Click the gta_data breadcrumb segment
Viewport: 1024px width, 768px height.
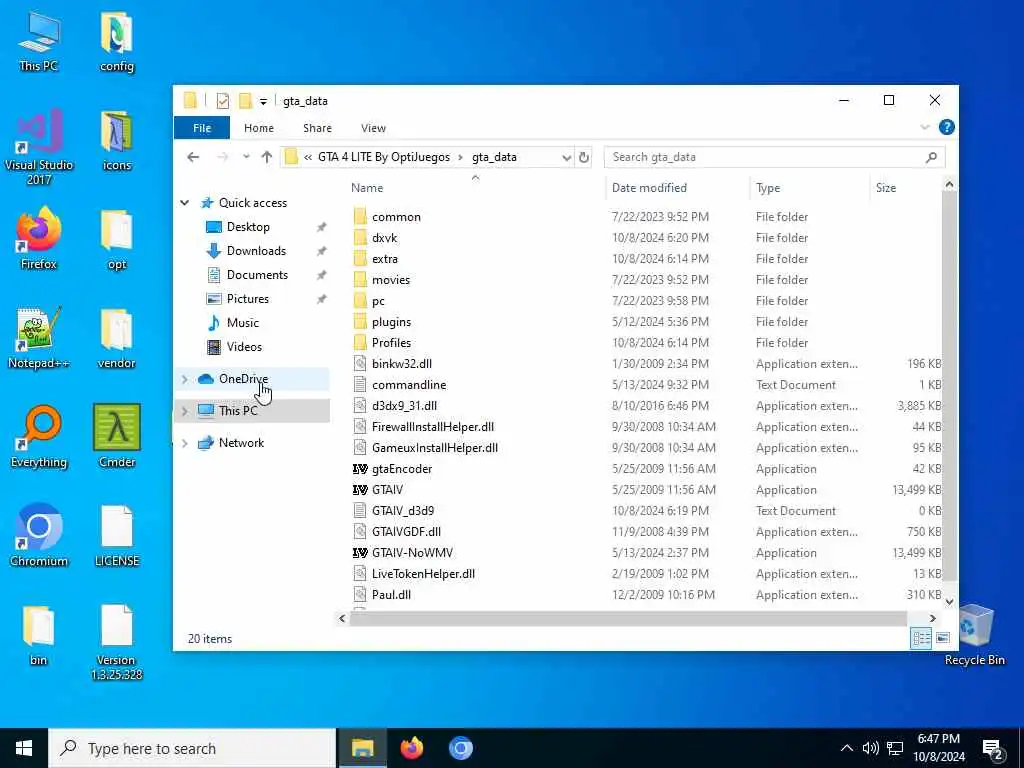tap(494, 157)
